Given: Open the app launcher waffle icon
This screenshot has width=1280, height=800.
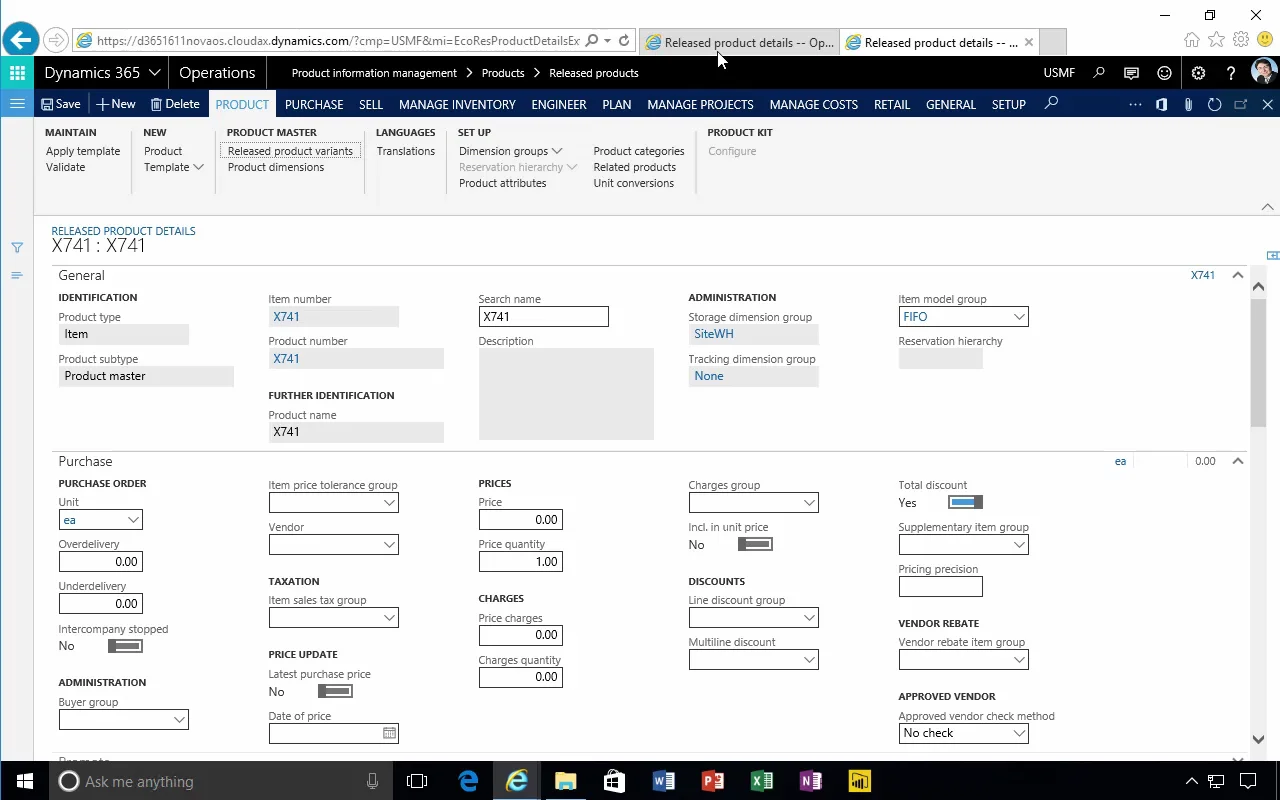Looking at the screenshot, I should pyautogui.click(x=17, y=73).
